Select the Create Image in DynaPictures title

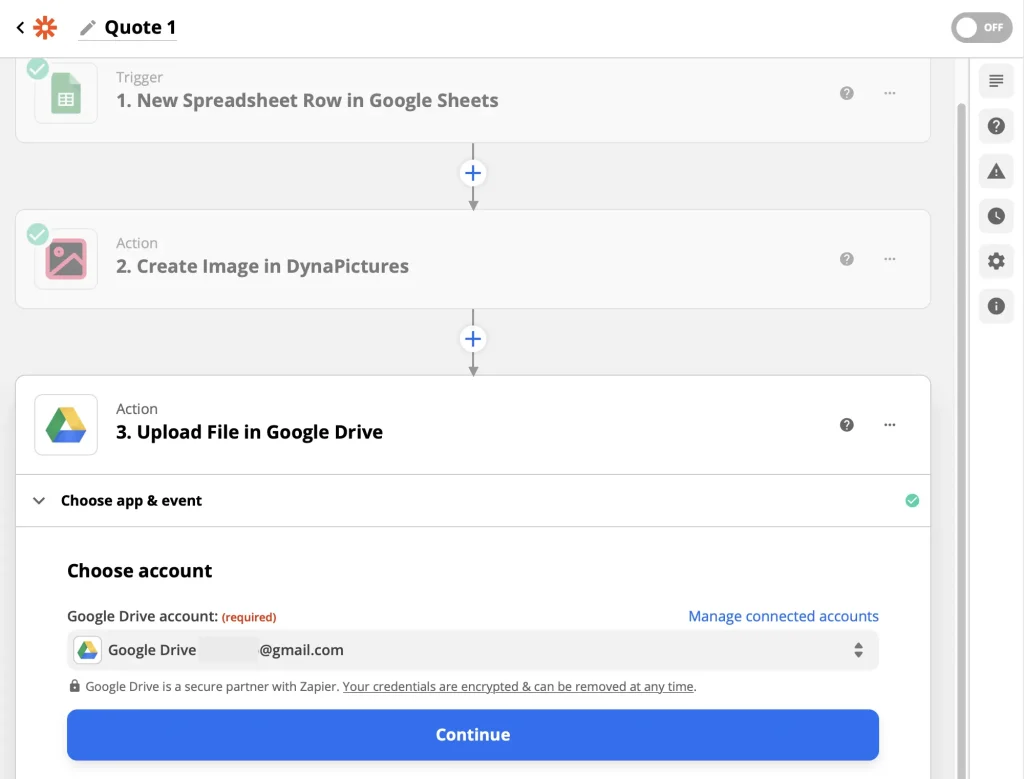click(263, 266)
